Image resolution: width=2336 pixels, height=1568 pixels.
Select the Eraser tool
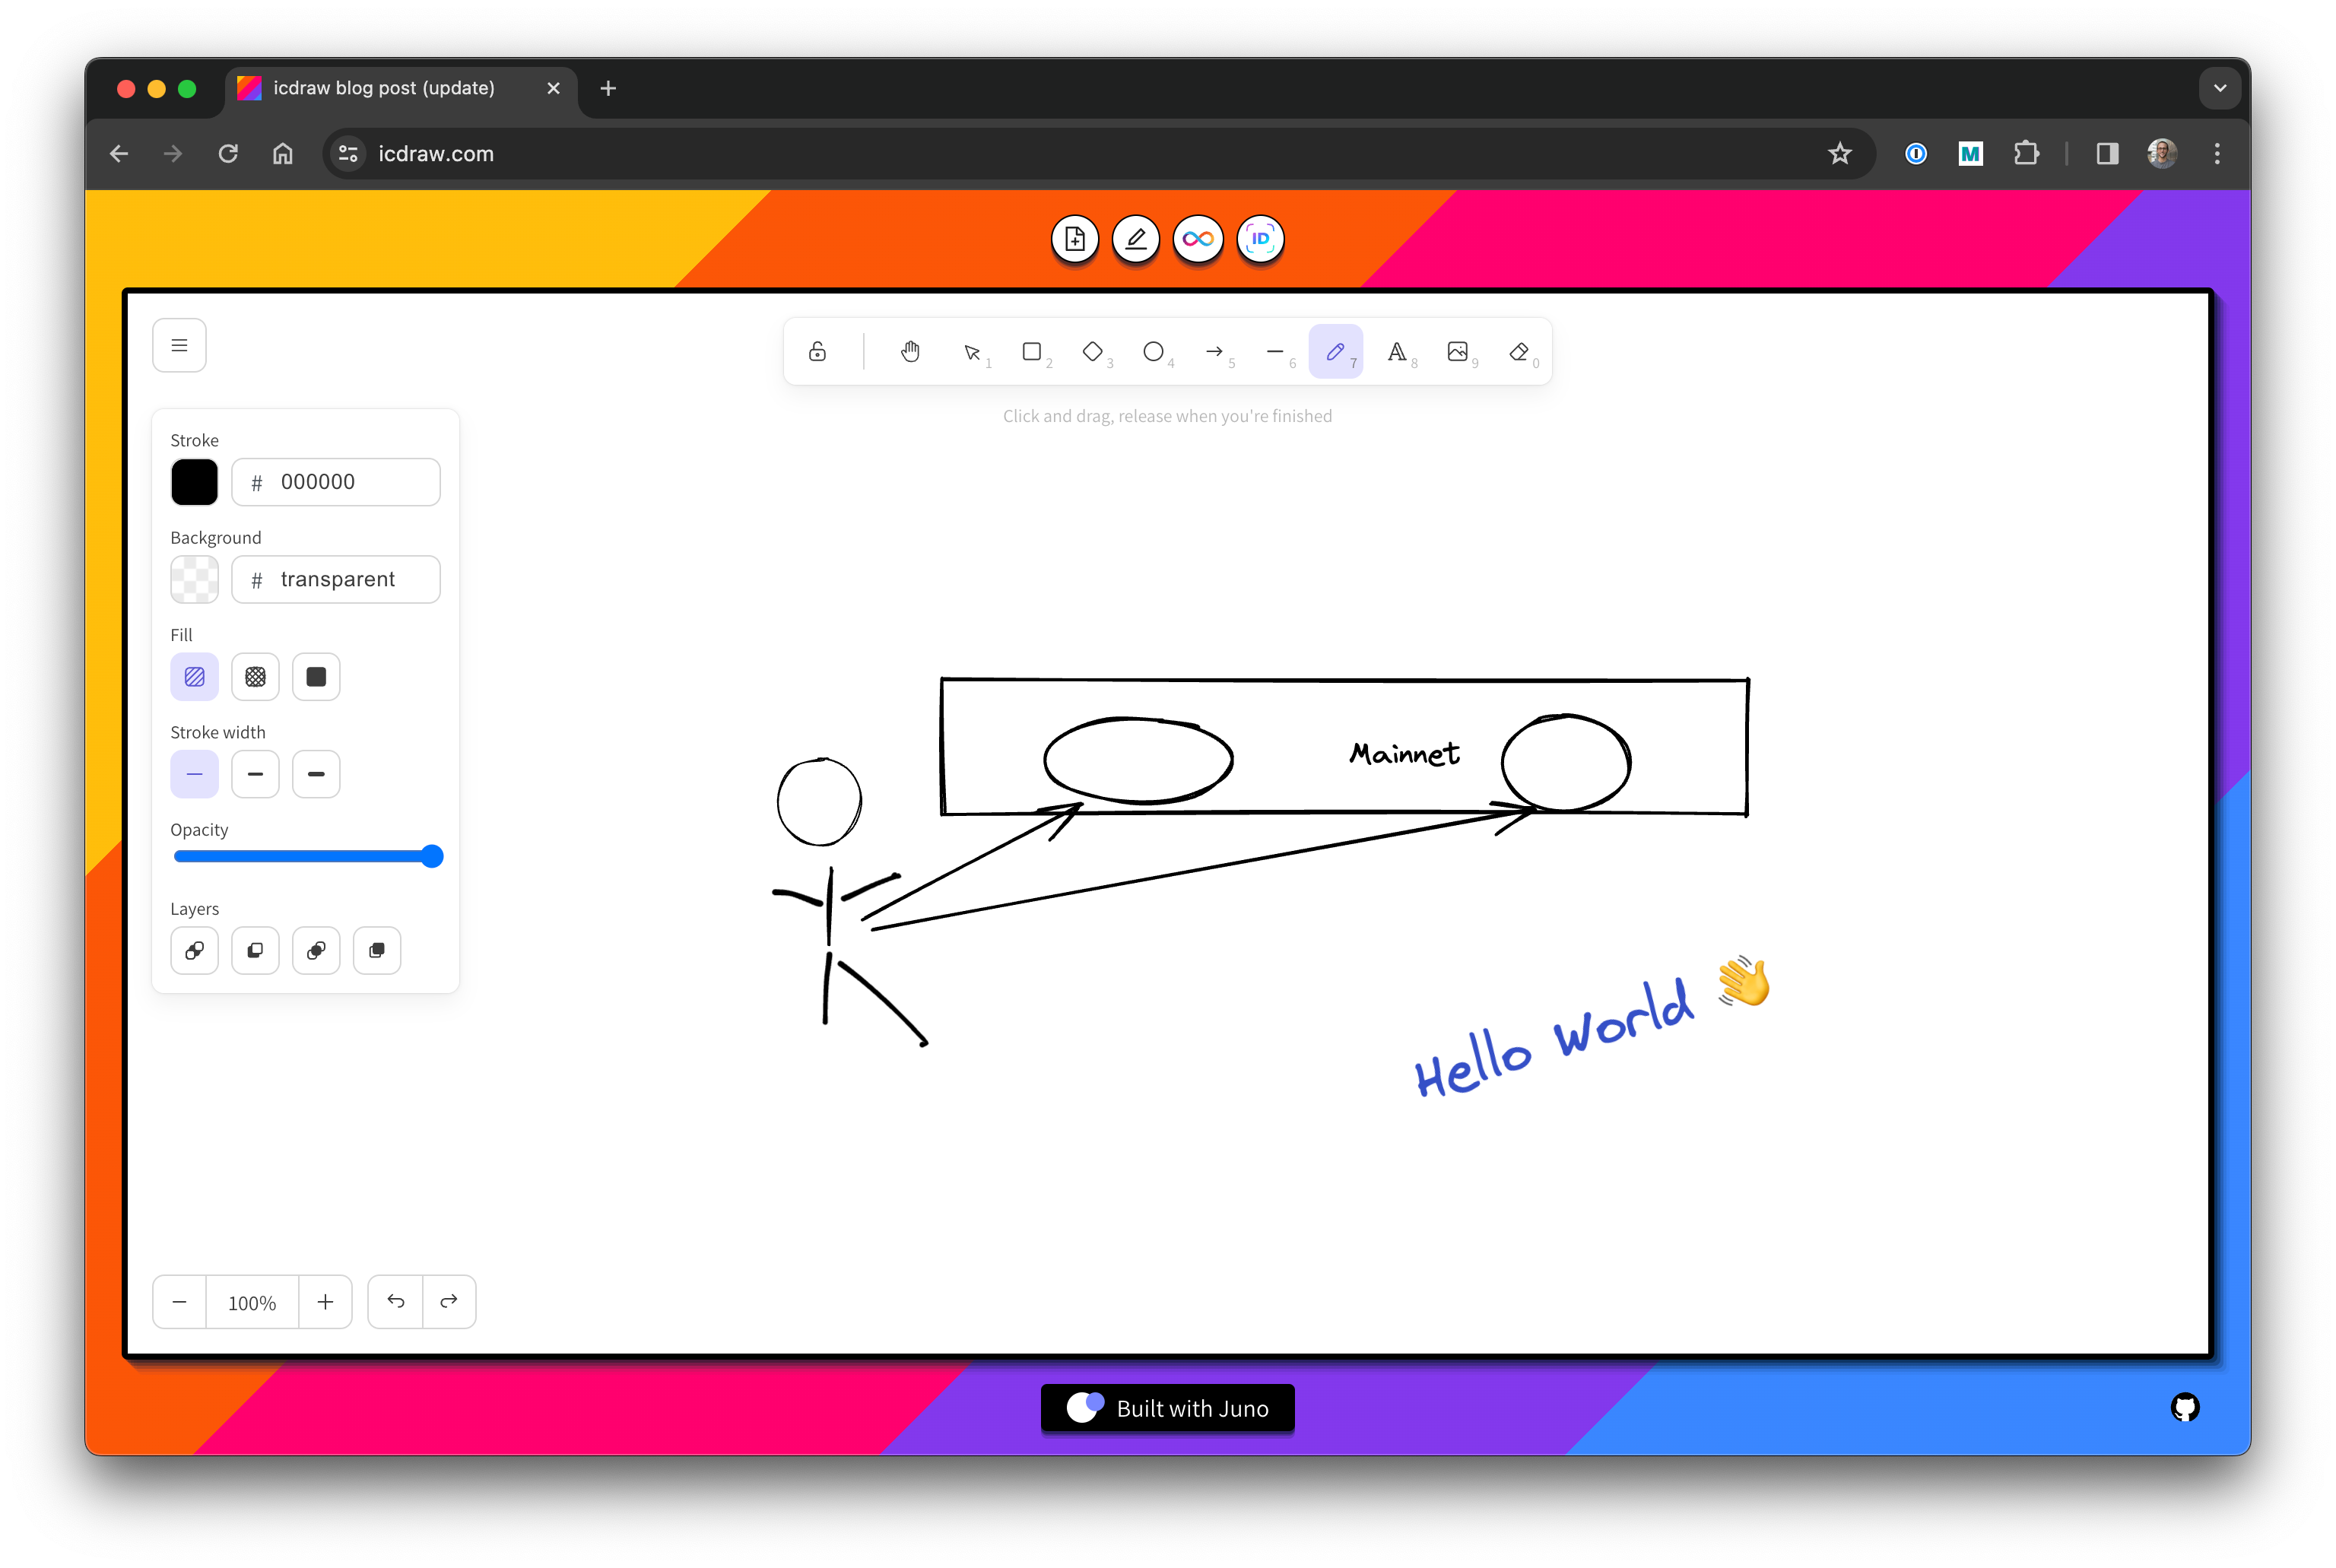tap(1519, 352)
